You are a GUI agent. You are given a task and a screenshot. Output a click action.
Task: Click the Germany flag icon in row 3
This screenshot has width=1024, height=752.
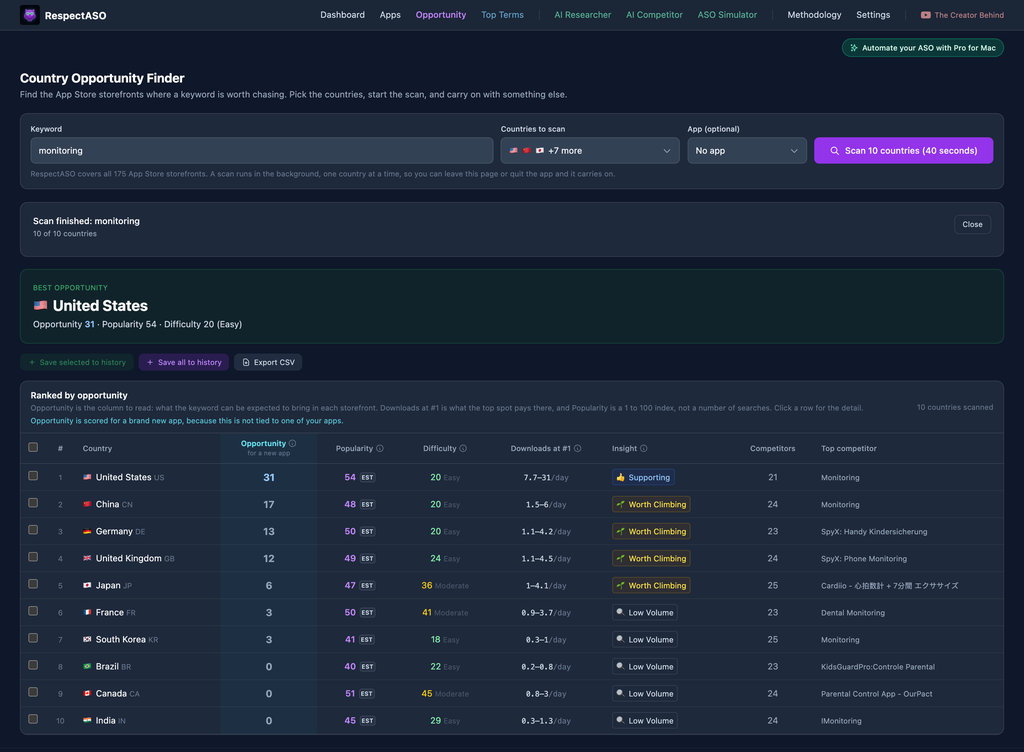pyautogui.click(x=87, y=531)
